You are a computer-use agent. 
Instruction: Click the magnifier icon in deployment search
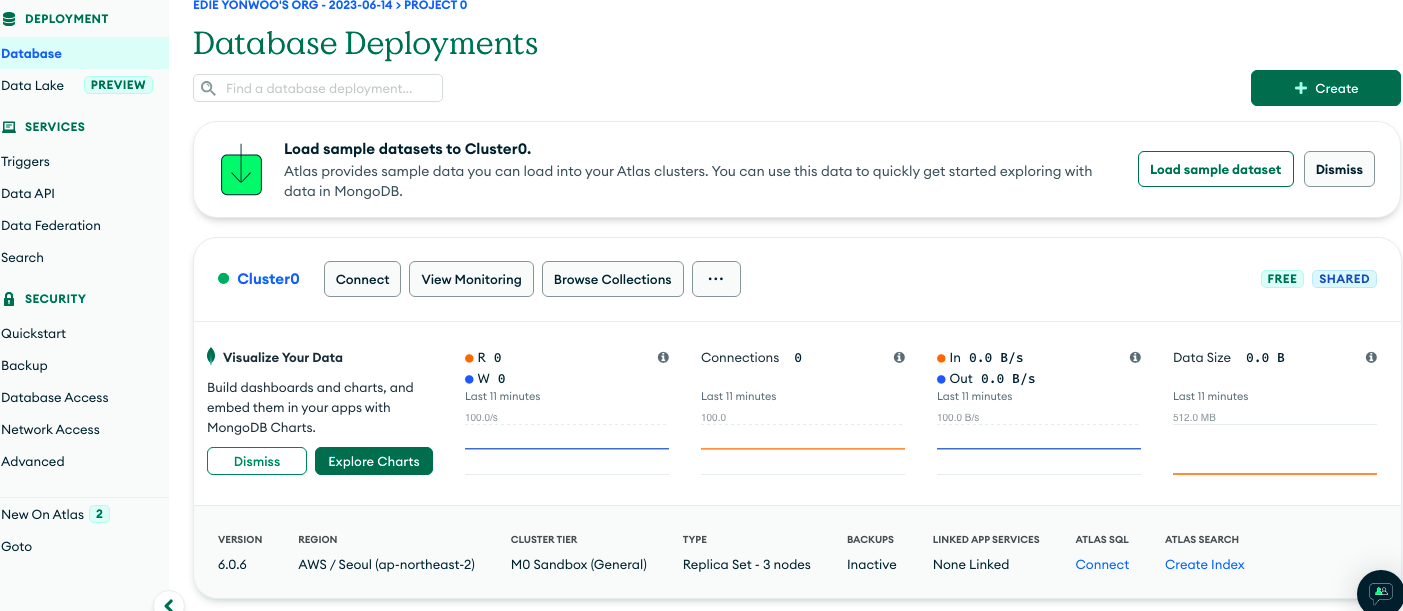pyautogui.click(x=208, y=88)
